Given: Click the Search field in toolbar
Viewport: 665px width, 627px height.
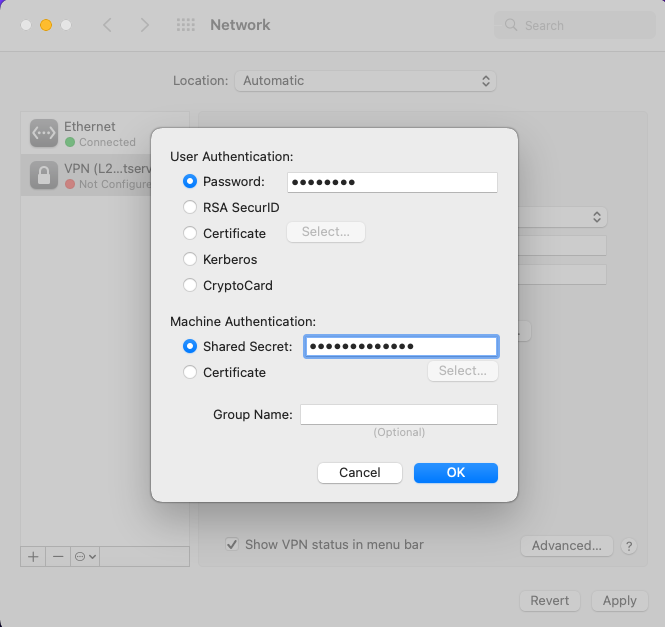Looking at the screenshot, I should [575, 25].
